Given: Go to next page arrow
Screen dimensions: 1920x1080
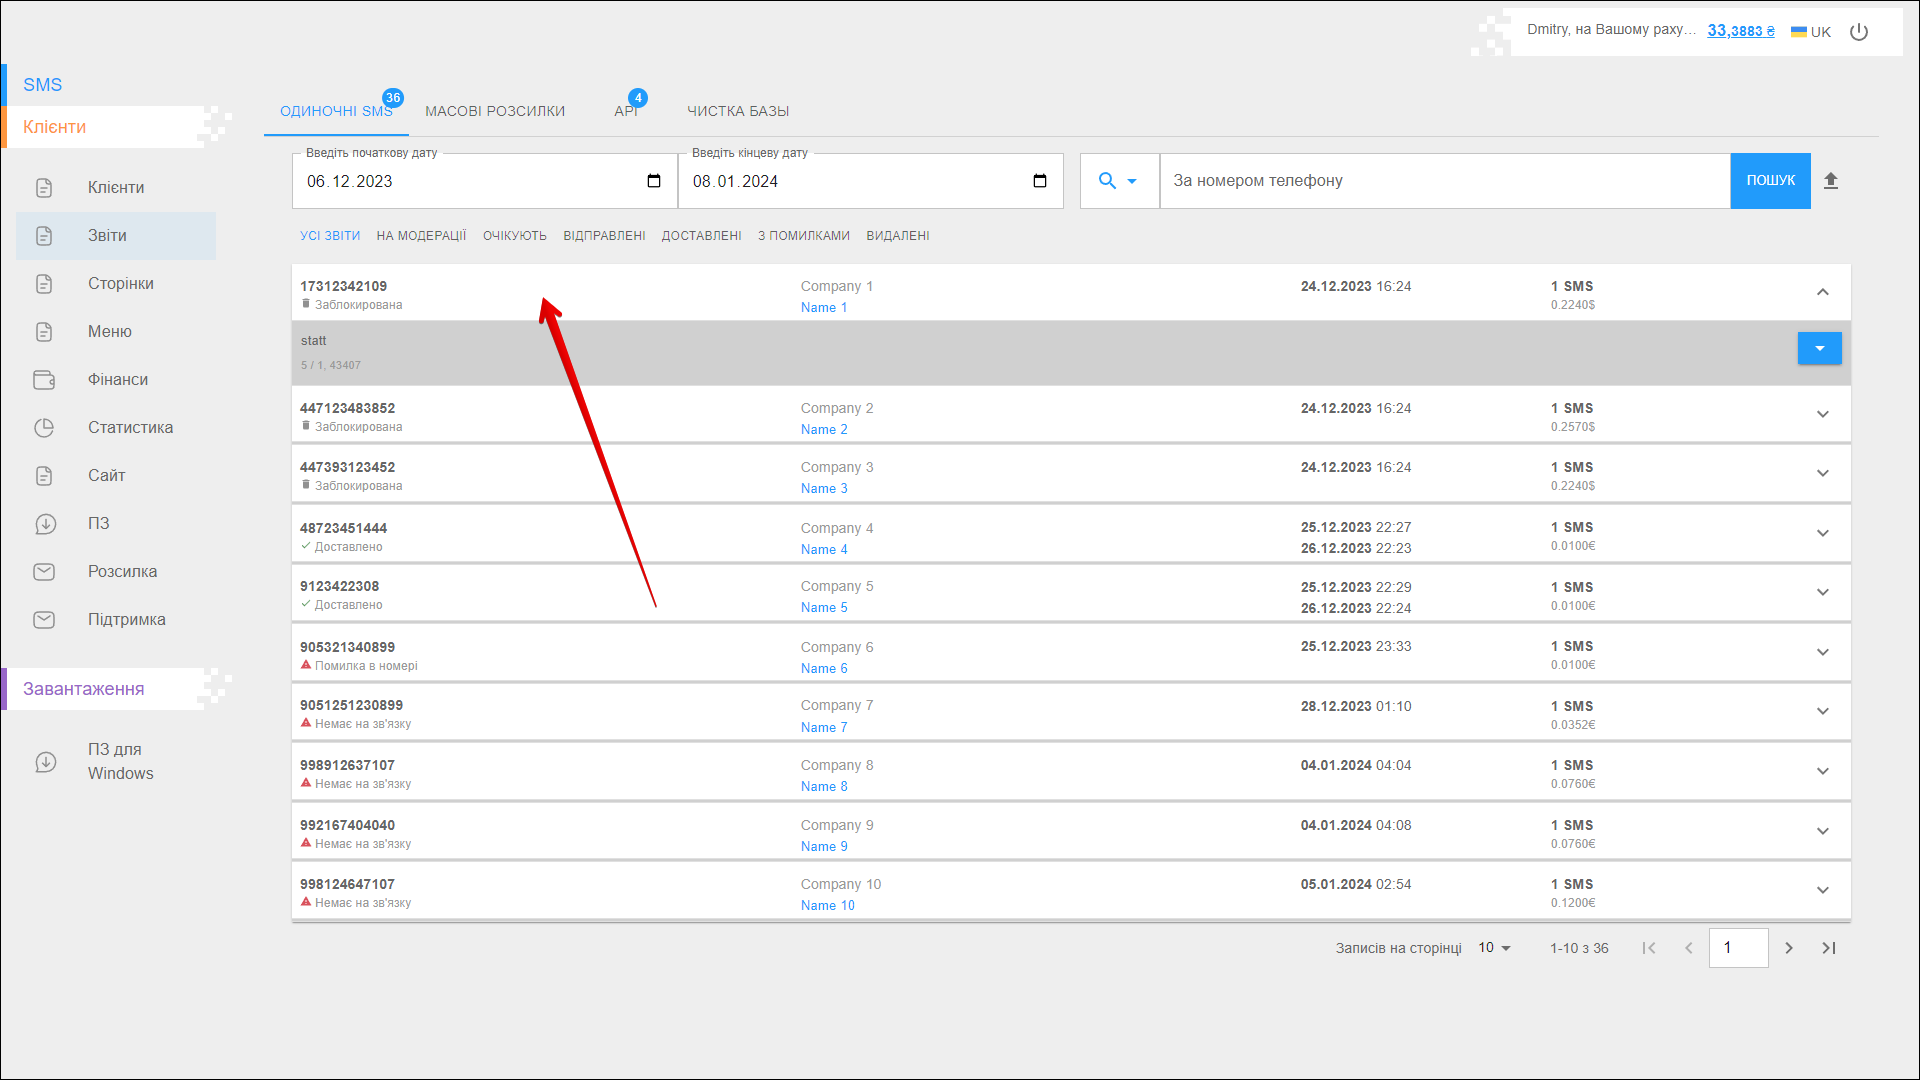Looking at the screenshot, I should (1789, 948).
